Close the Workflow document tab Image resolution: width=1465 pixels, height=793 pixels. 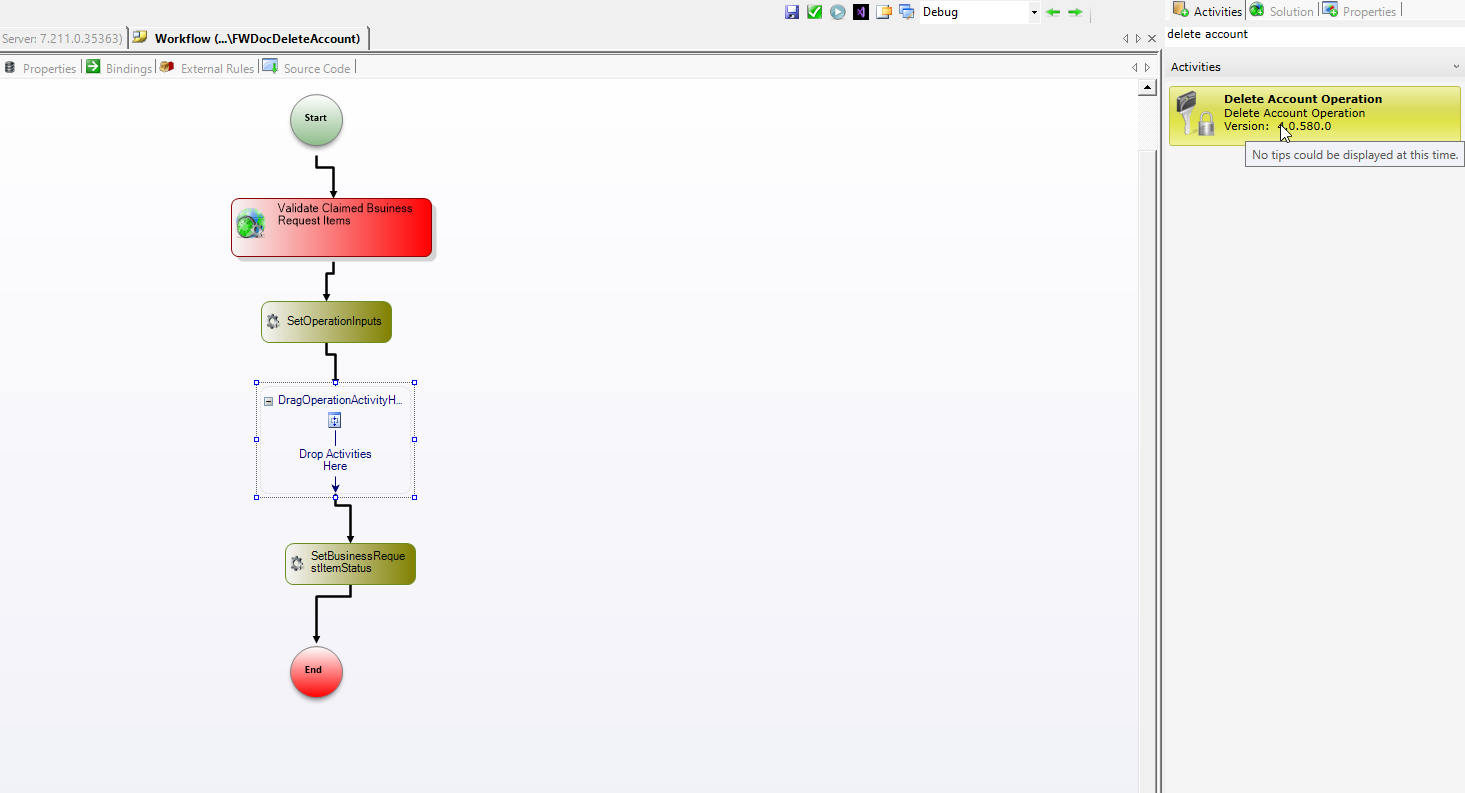(x=1152, y=39)
